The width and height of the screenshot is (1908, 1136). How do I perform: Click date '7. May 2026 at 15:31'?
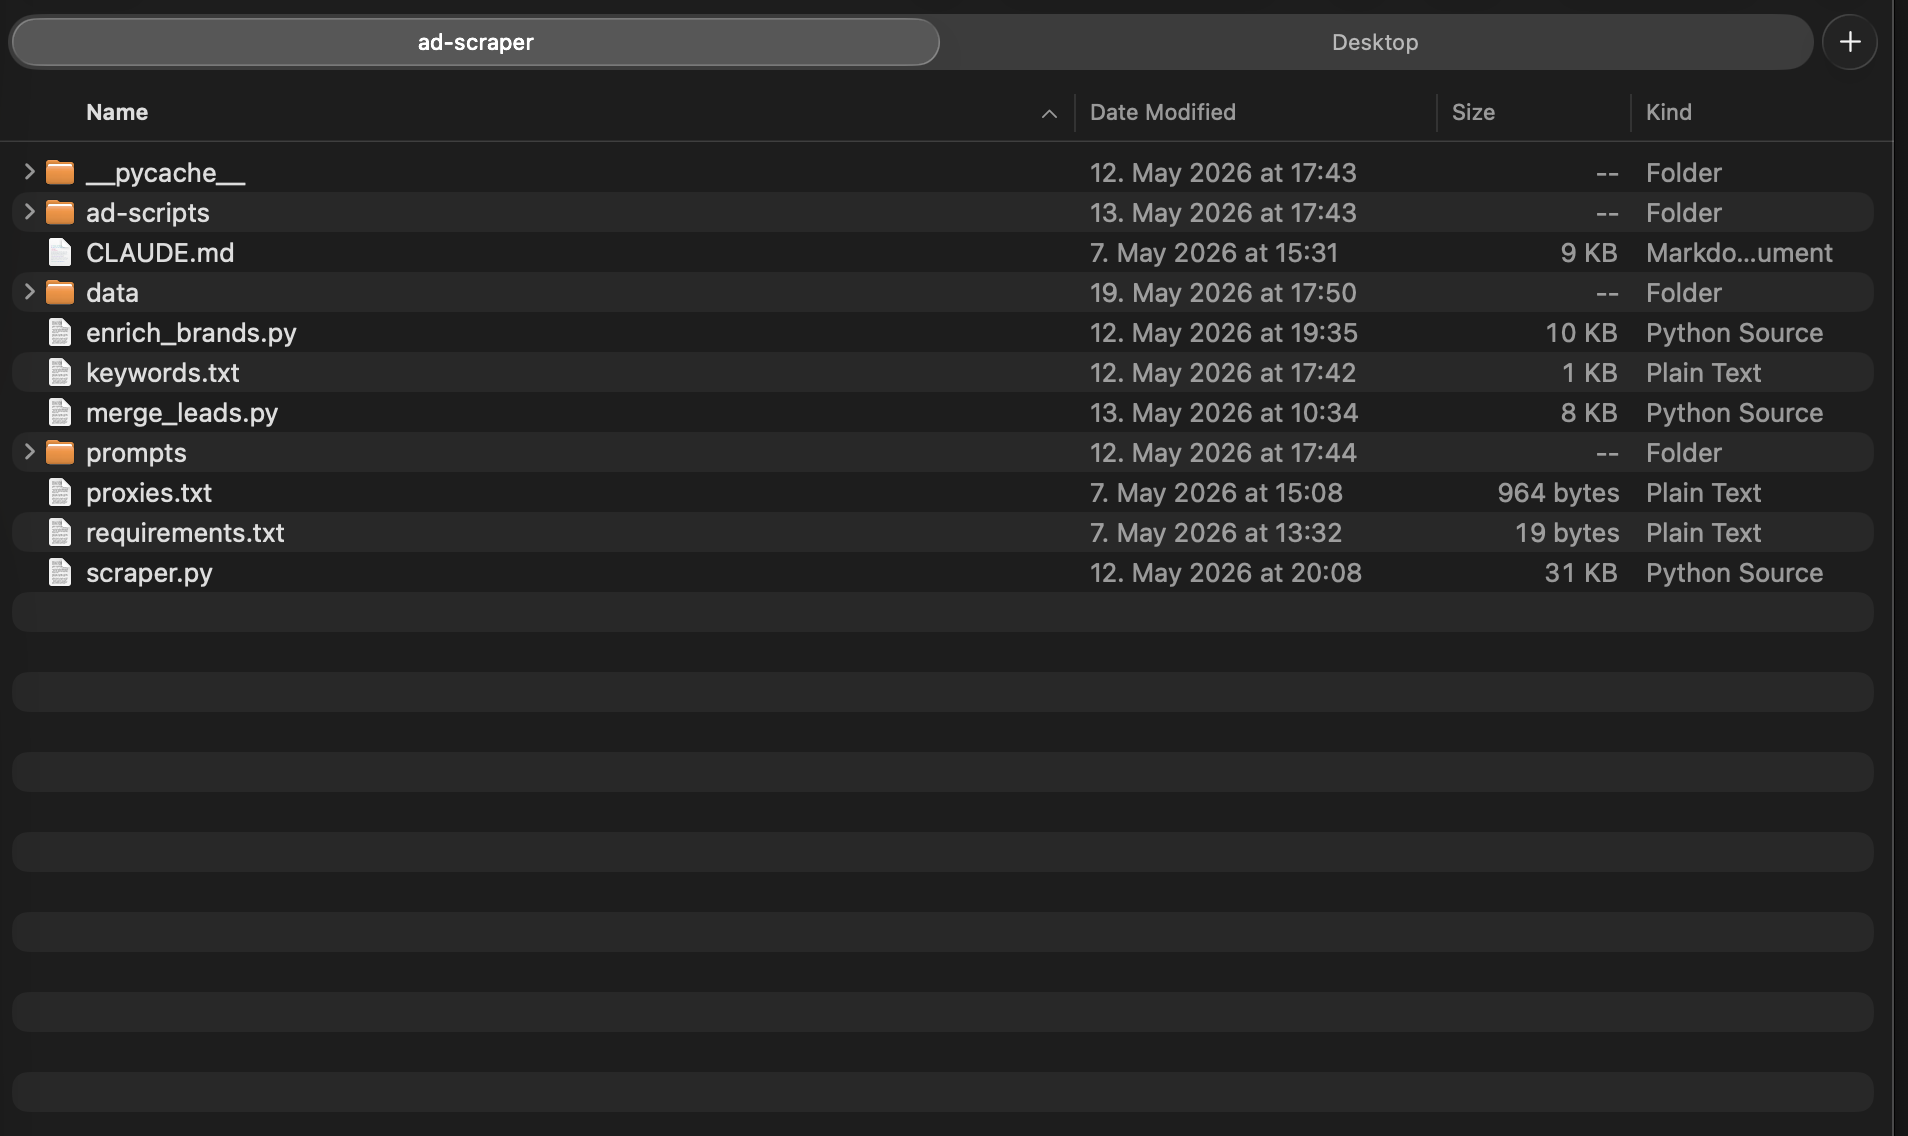pyautogui.click(x=1214, y=253)
